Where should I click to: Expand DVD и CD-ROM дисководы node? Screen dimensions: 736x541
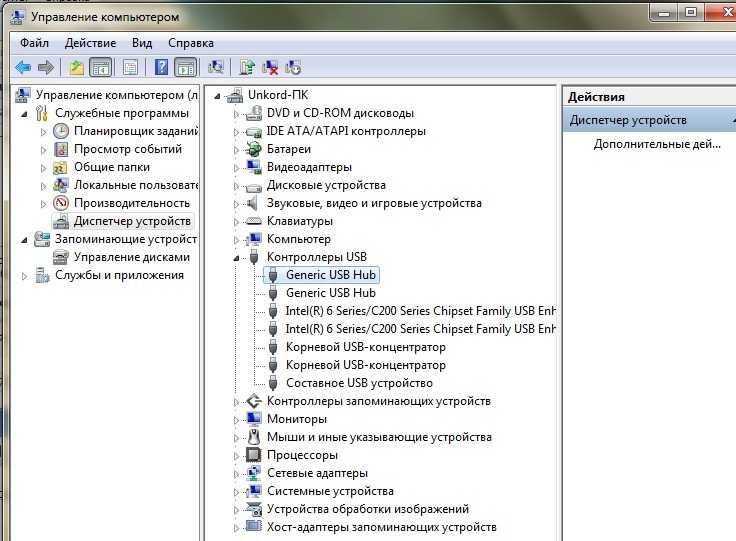point(236,114)
